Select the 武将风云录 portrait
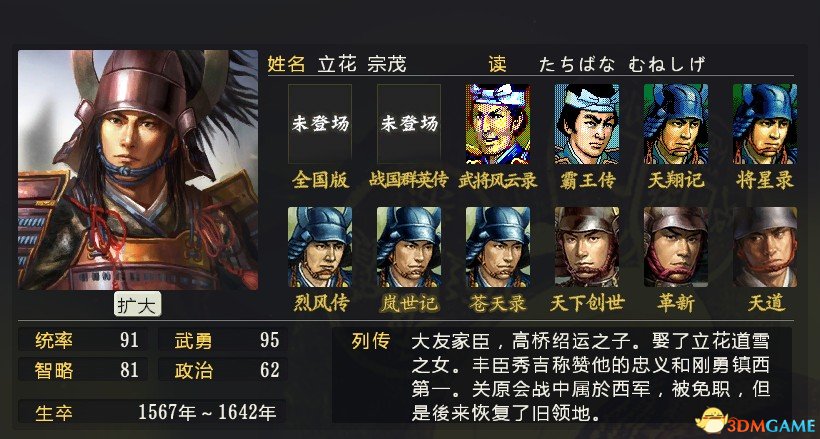Viewport: 820px width, 439px height. pyautogui.click(x=497, y=124)
